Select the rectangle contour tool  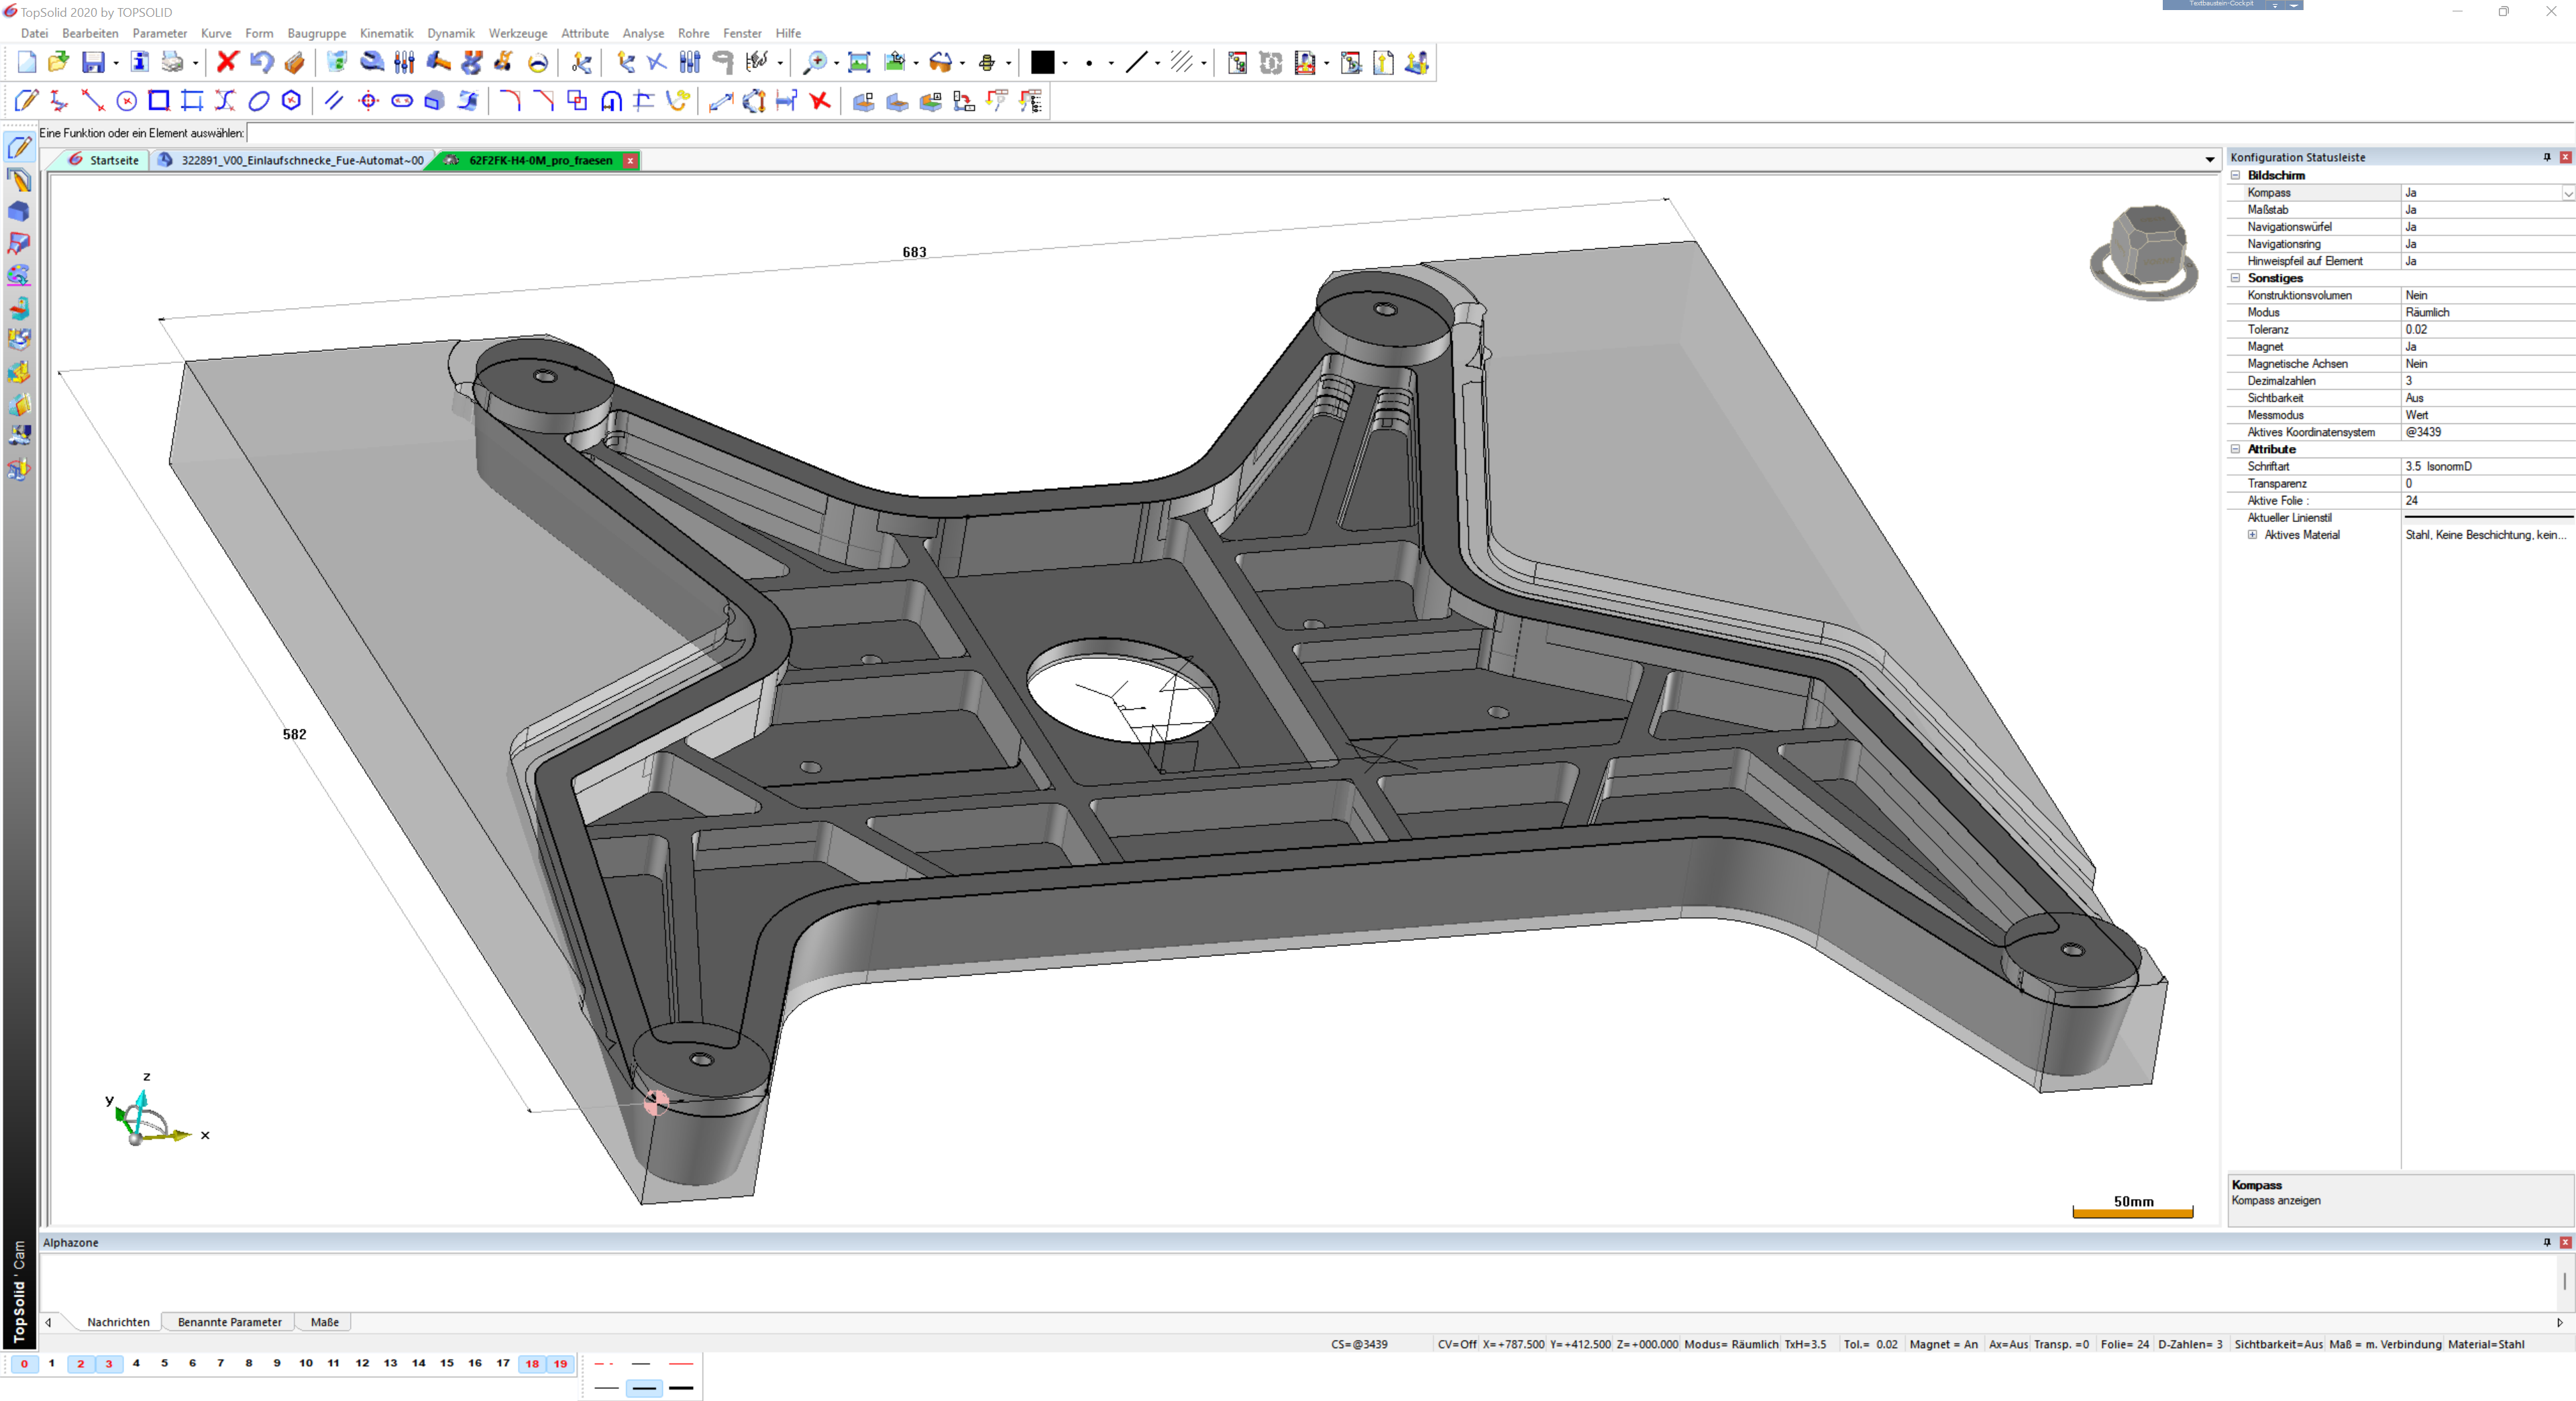(159, 101)
